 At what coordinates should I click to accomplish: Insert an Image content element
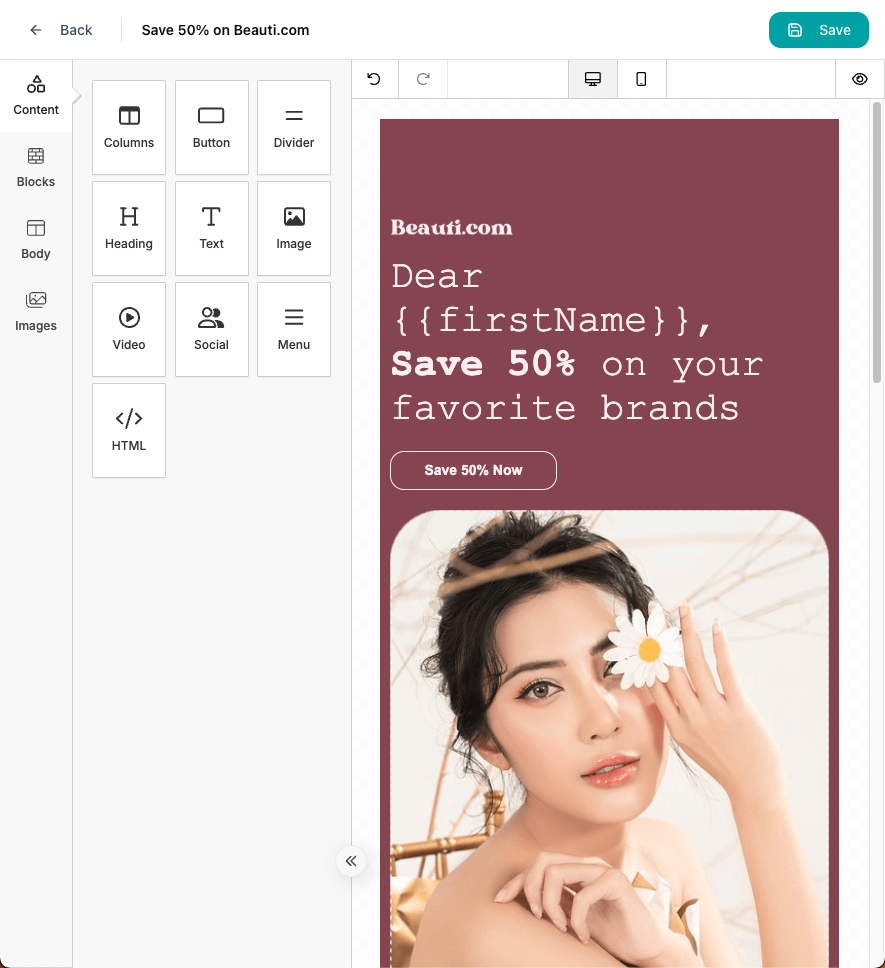pyautogui.click(x=294, y=228)
